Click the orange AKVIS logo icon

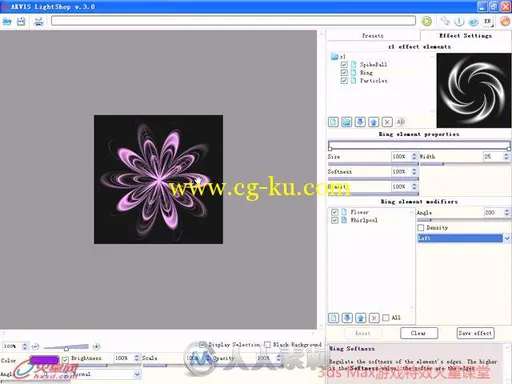(505, 21)
